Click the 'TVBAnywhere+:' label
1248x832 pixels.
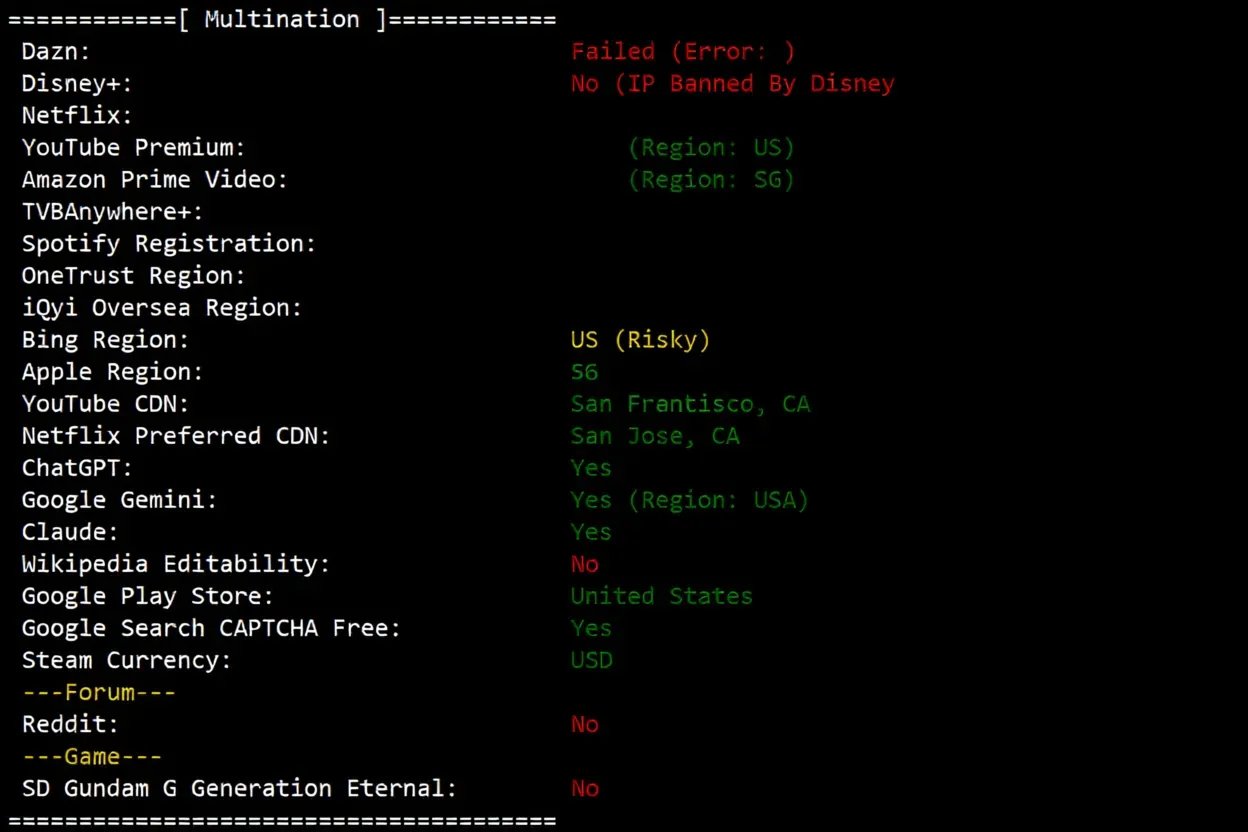[x=113, y=211]
